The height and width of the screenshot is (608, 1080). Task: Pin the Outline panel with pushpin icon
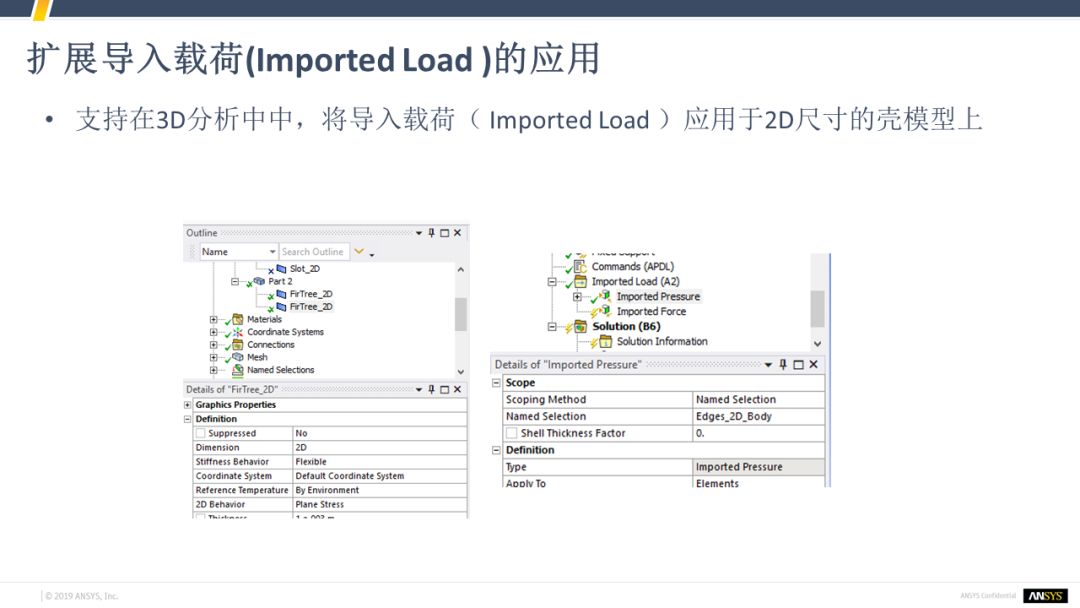coord(432,233)
